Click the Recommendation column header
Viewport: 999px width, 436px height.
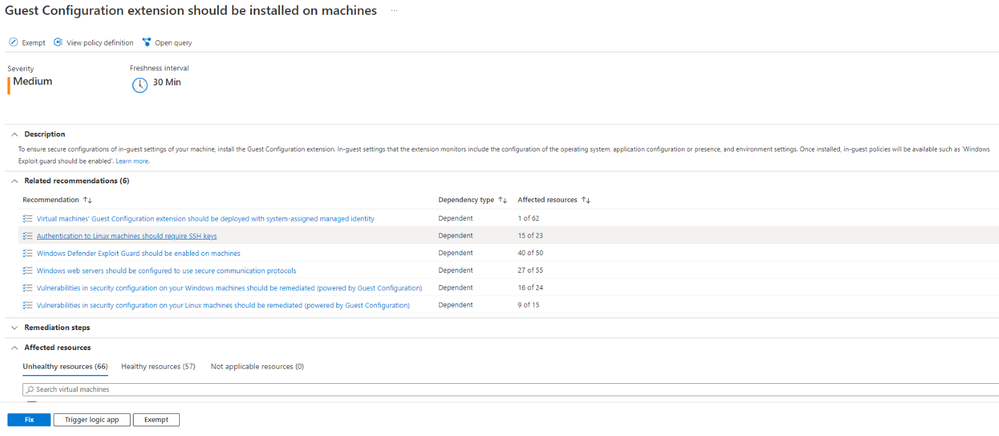[x=51, y=200]
